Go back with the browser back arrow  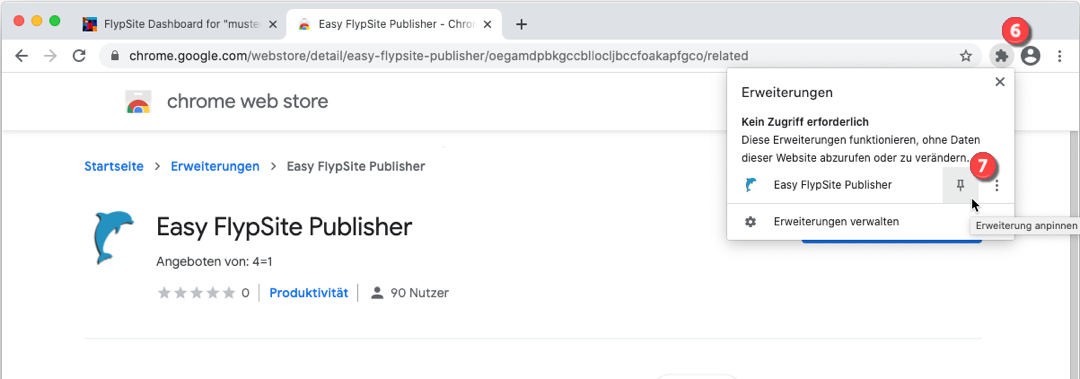click(x=21, y=56)
